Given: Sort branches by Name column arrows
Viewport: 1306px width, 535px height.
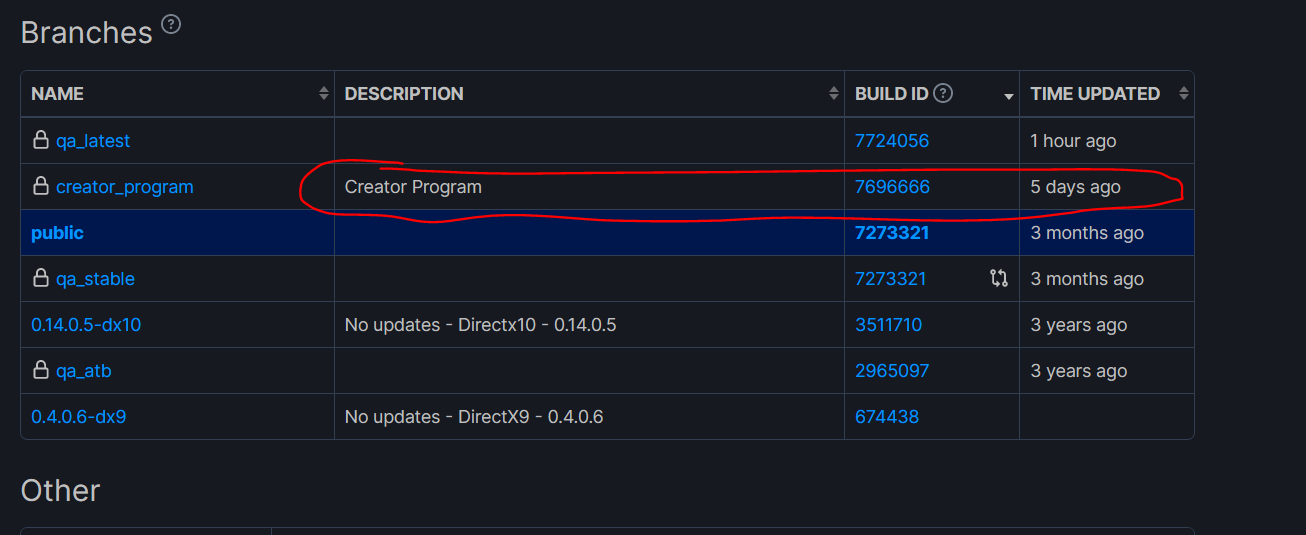Looking at the screenshot, I should pos(323,94).
